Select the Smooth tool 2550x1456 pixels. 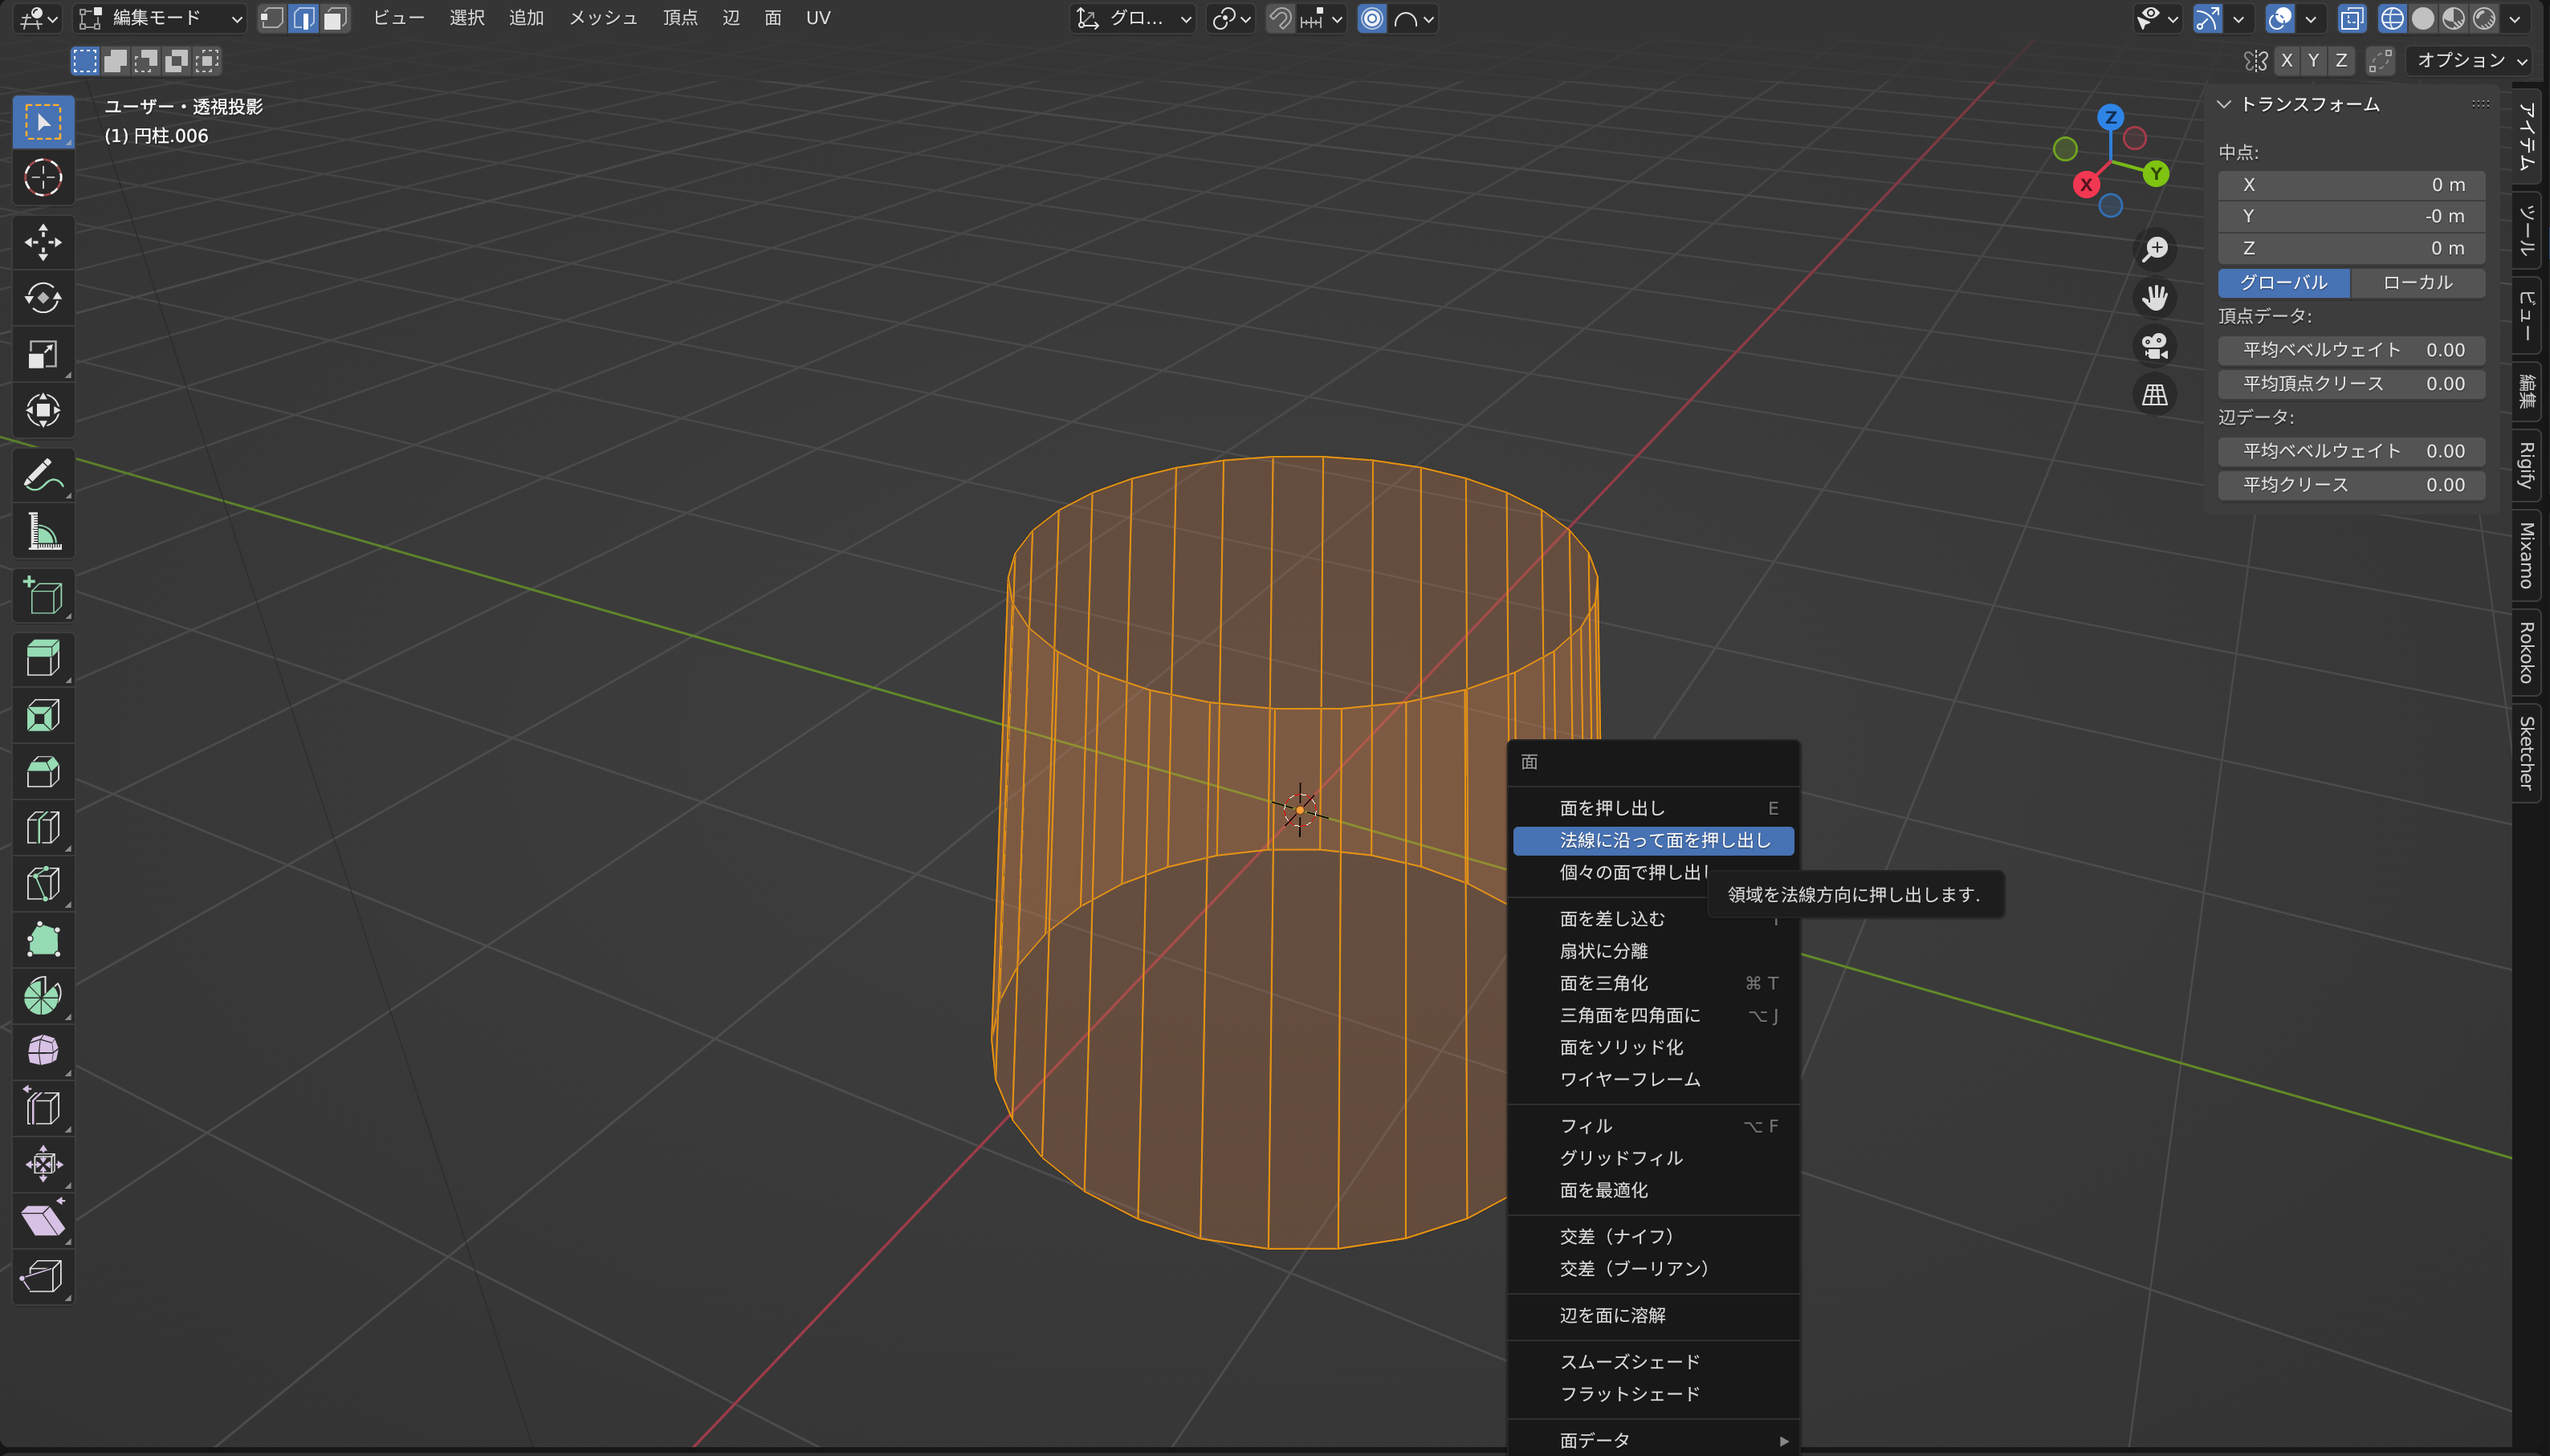(x=43, y=1051)
